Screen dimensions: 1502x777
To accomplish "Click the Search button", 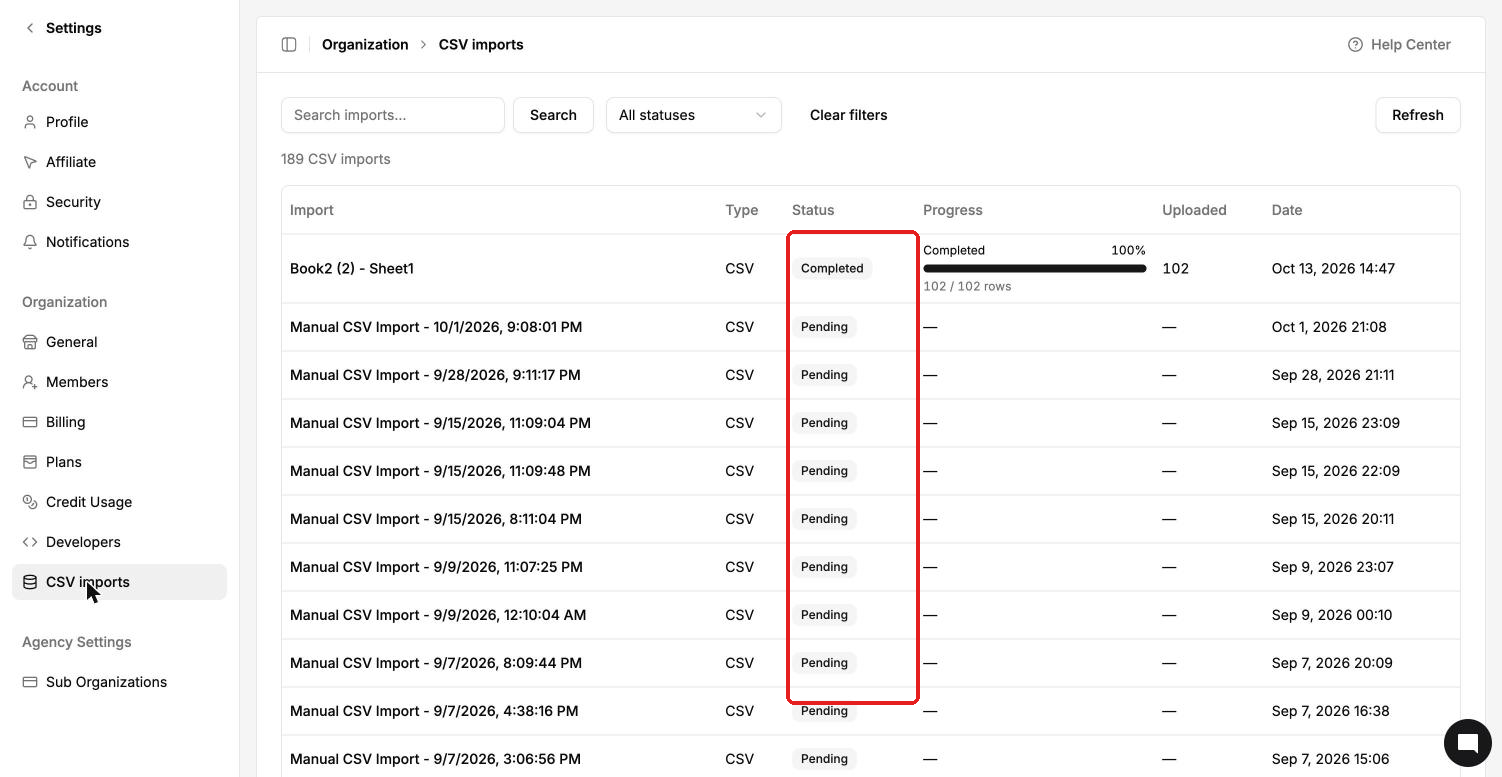I will tap(553, 115).
